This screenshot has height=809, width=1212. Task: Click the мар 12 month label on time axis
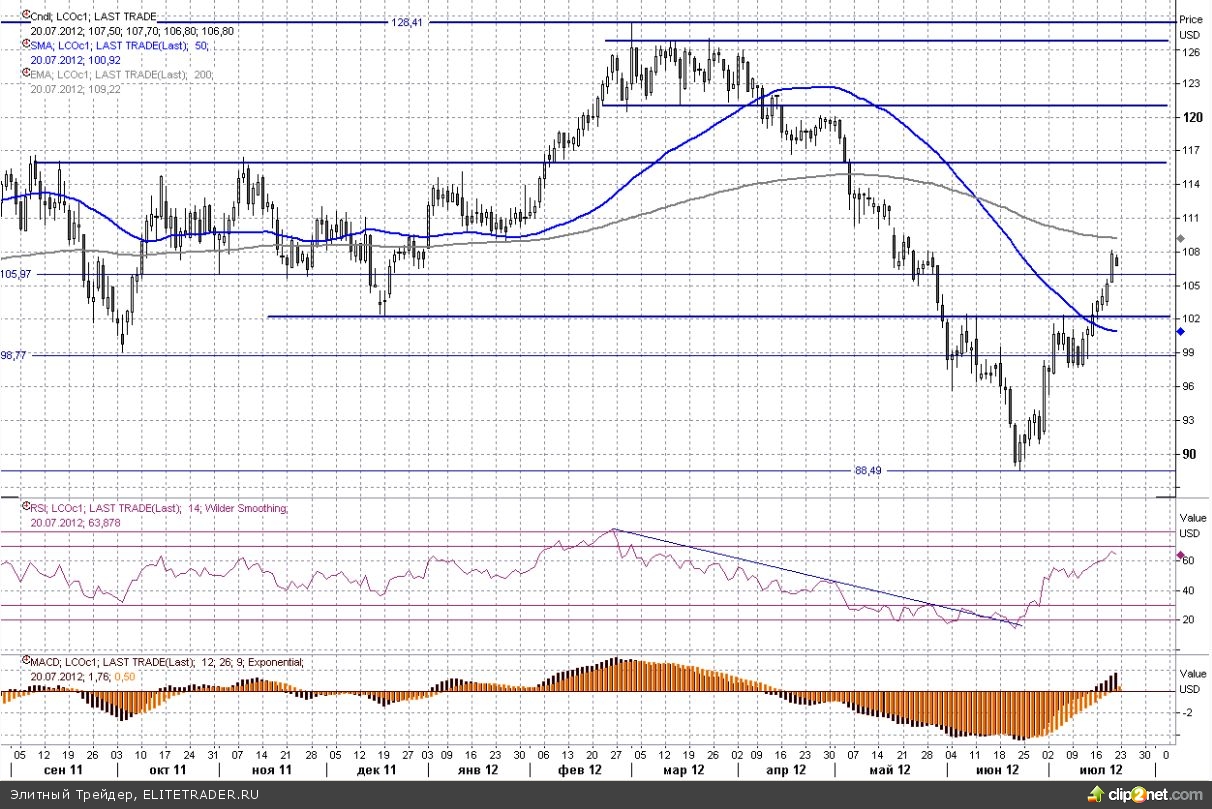[x=686, y=771]
